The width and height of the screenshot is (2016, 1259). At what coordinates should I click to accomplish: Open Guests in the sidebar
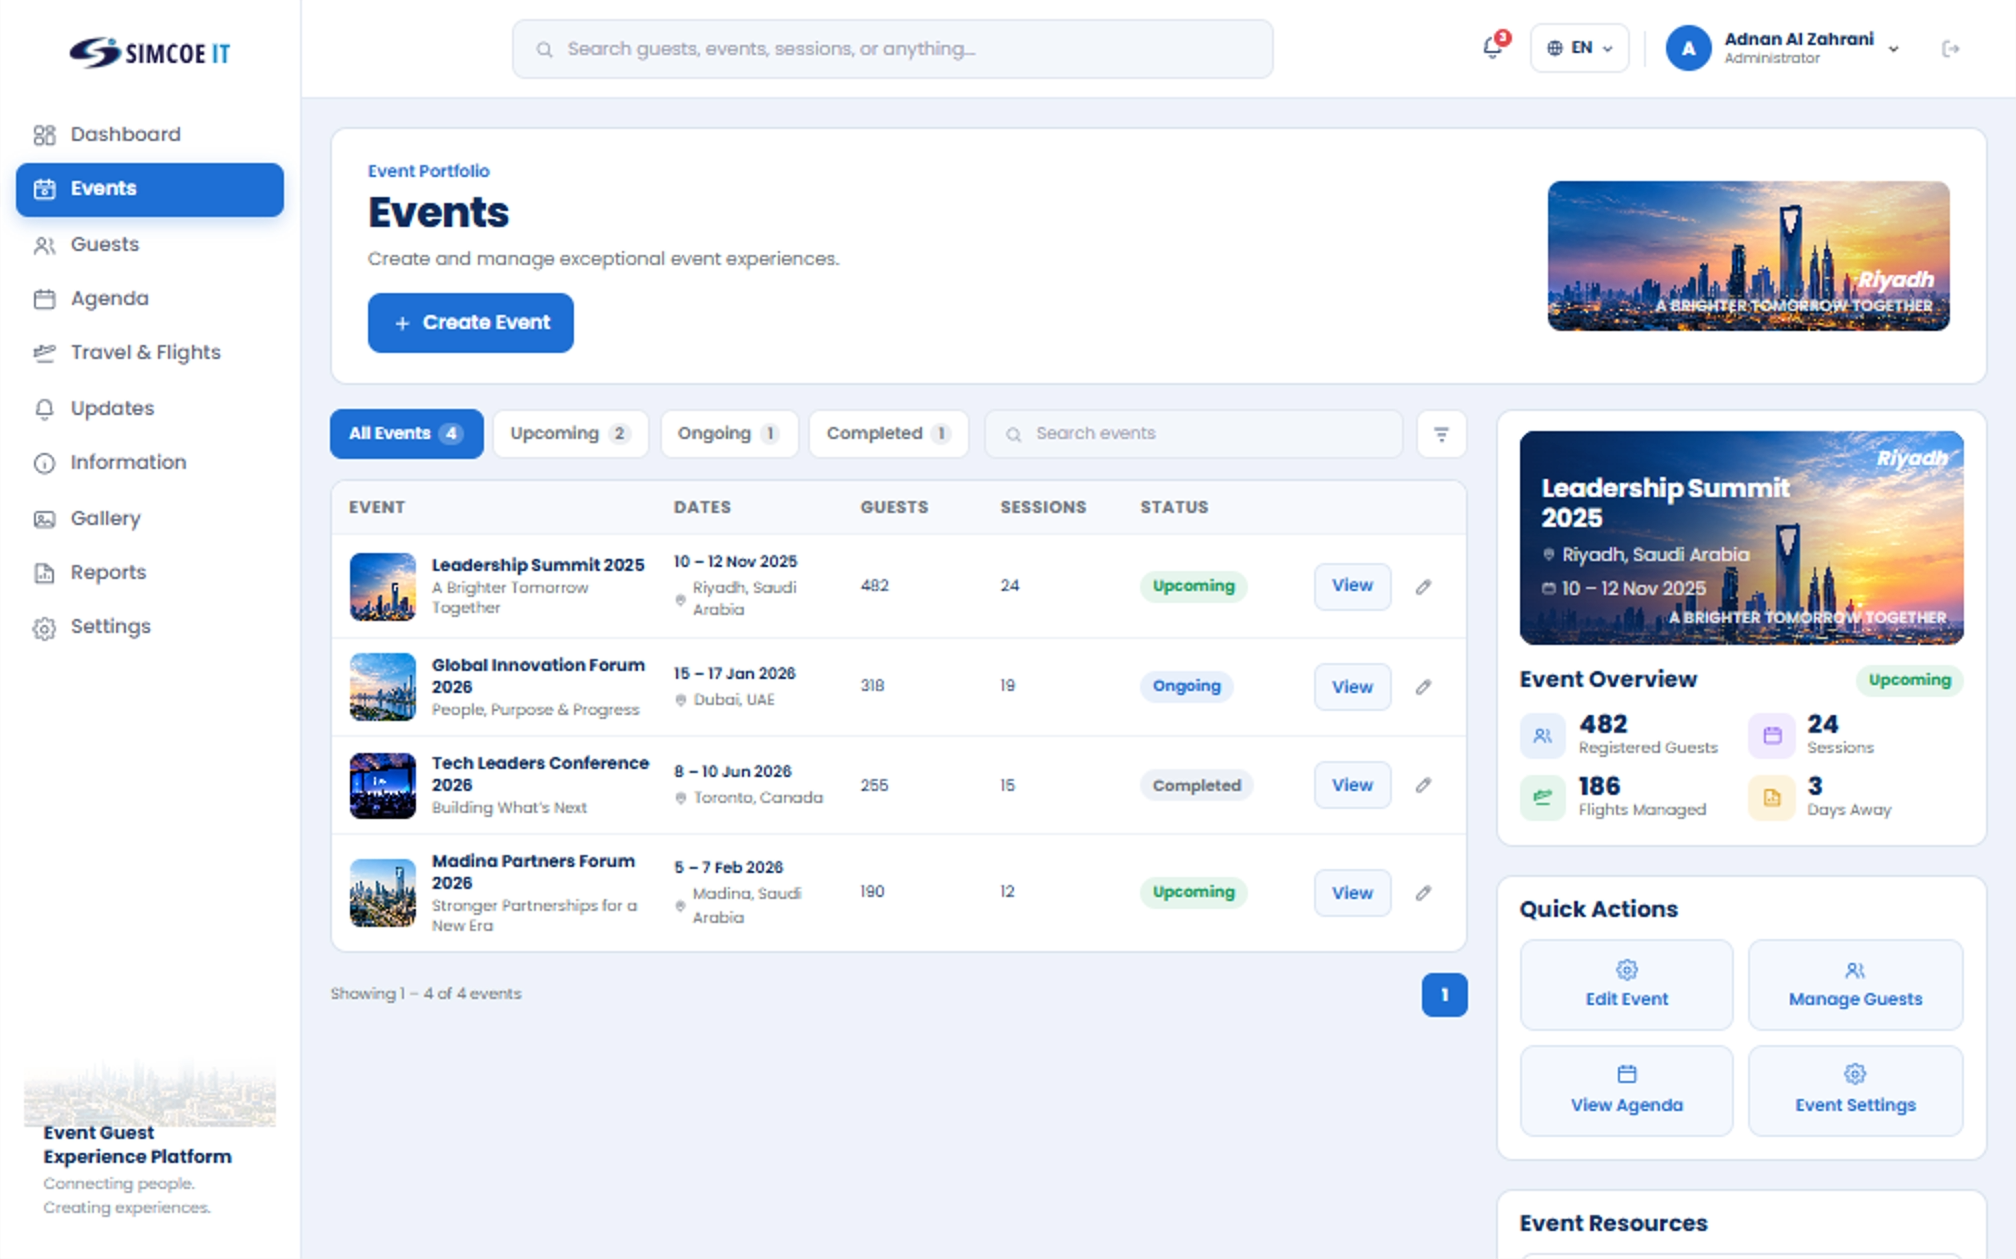click(x=150, y=244)
